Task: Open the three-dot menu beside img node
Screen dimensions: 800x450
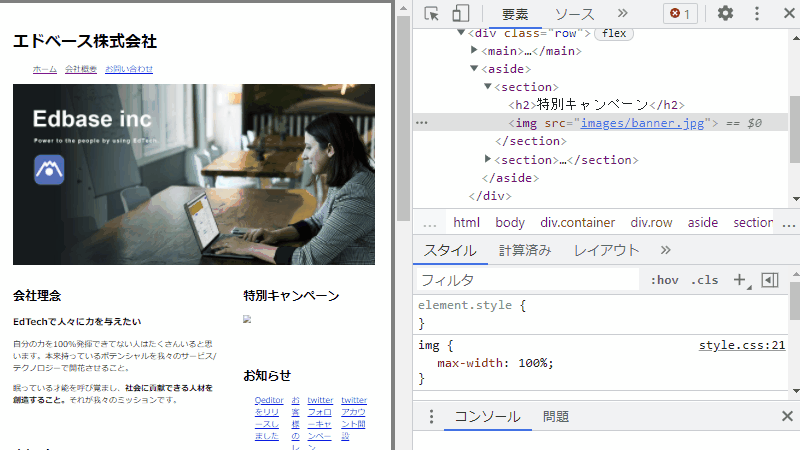Action: pyautogui.click(x=421, y=123)
